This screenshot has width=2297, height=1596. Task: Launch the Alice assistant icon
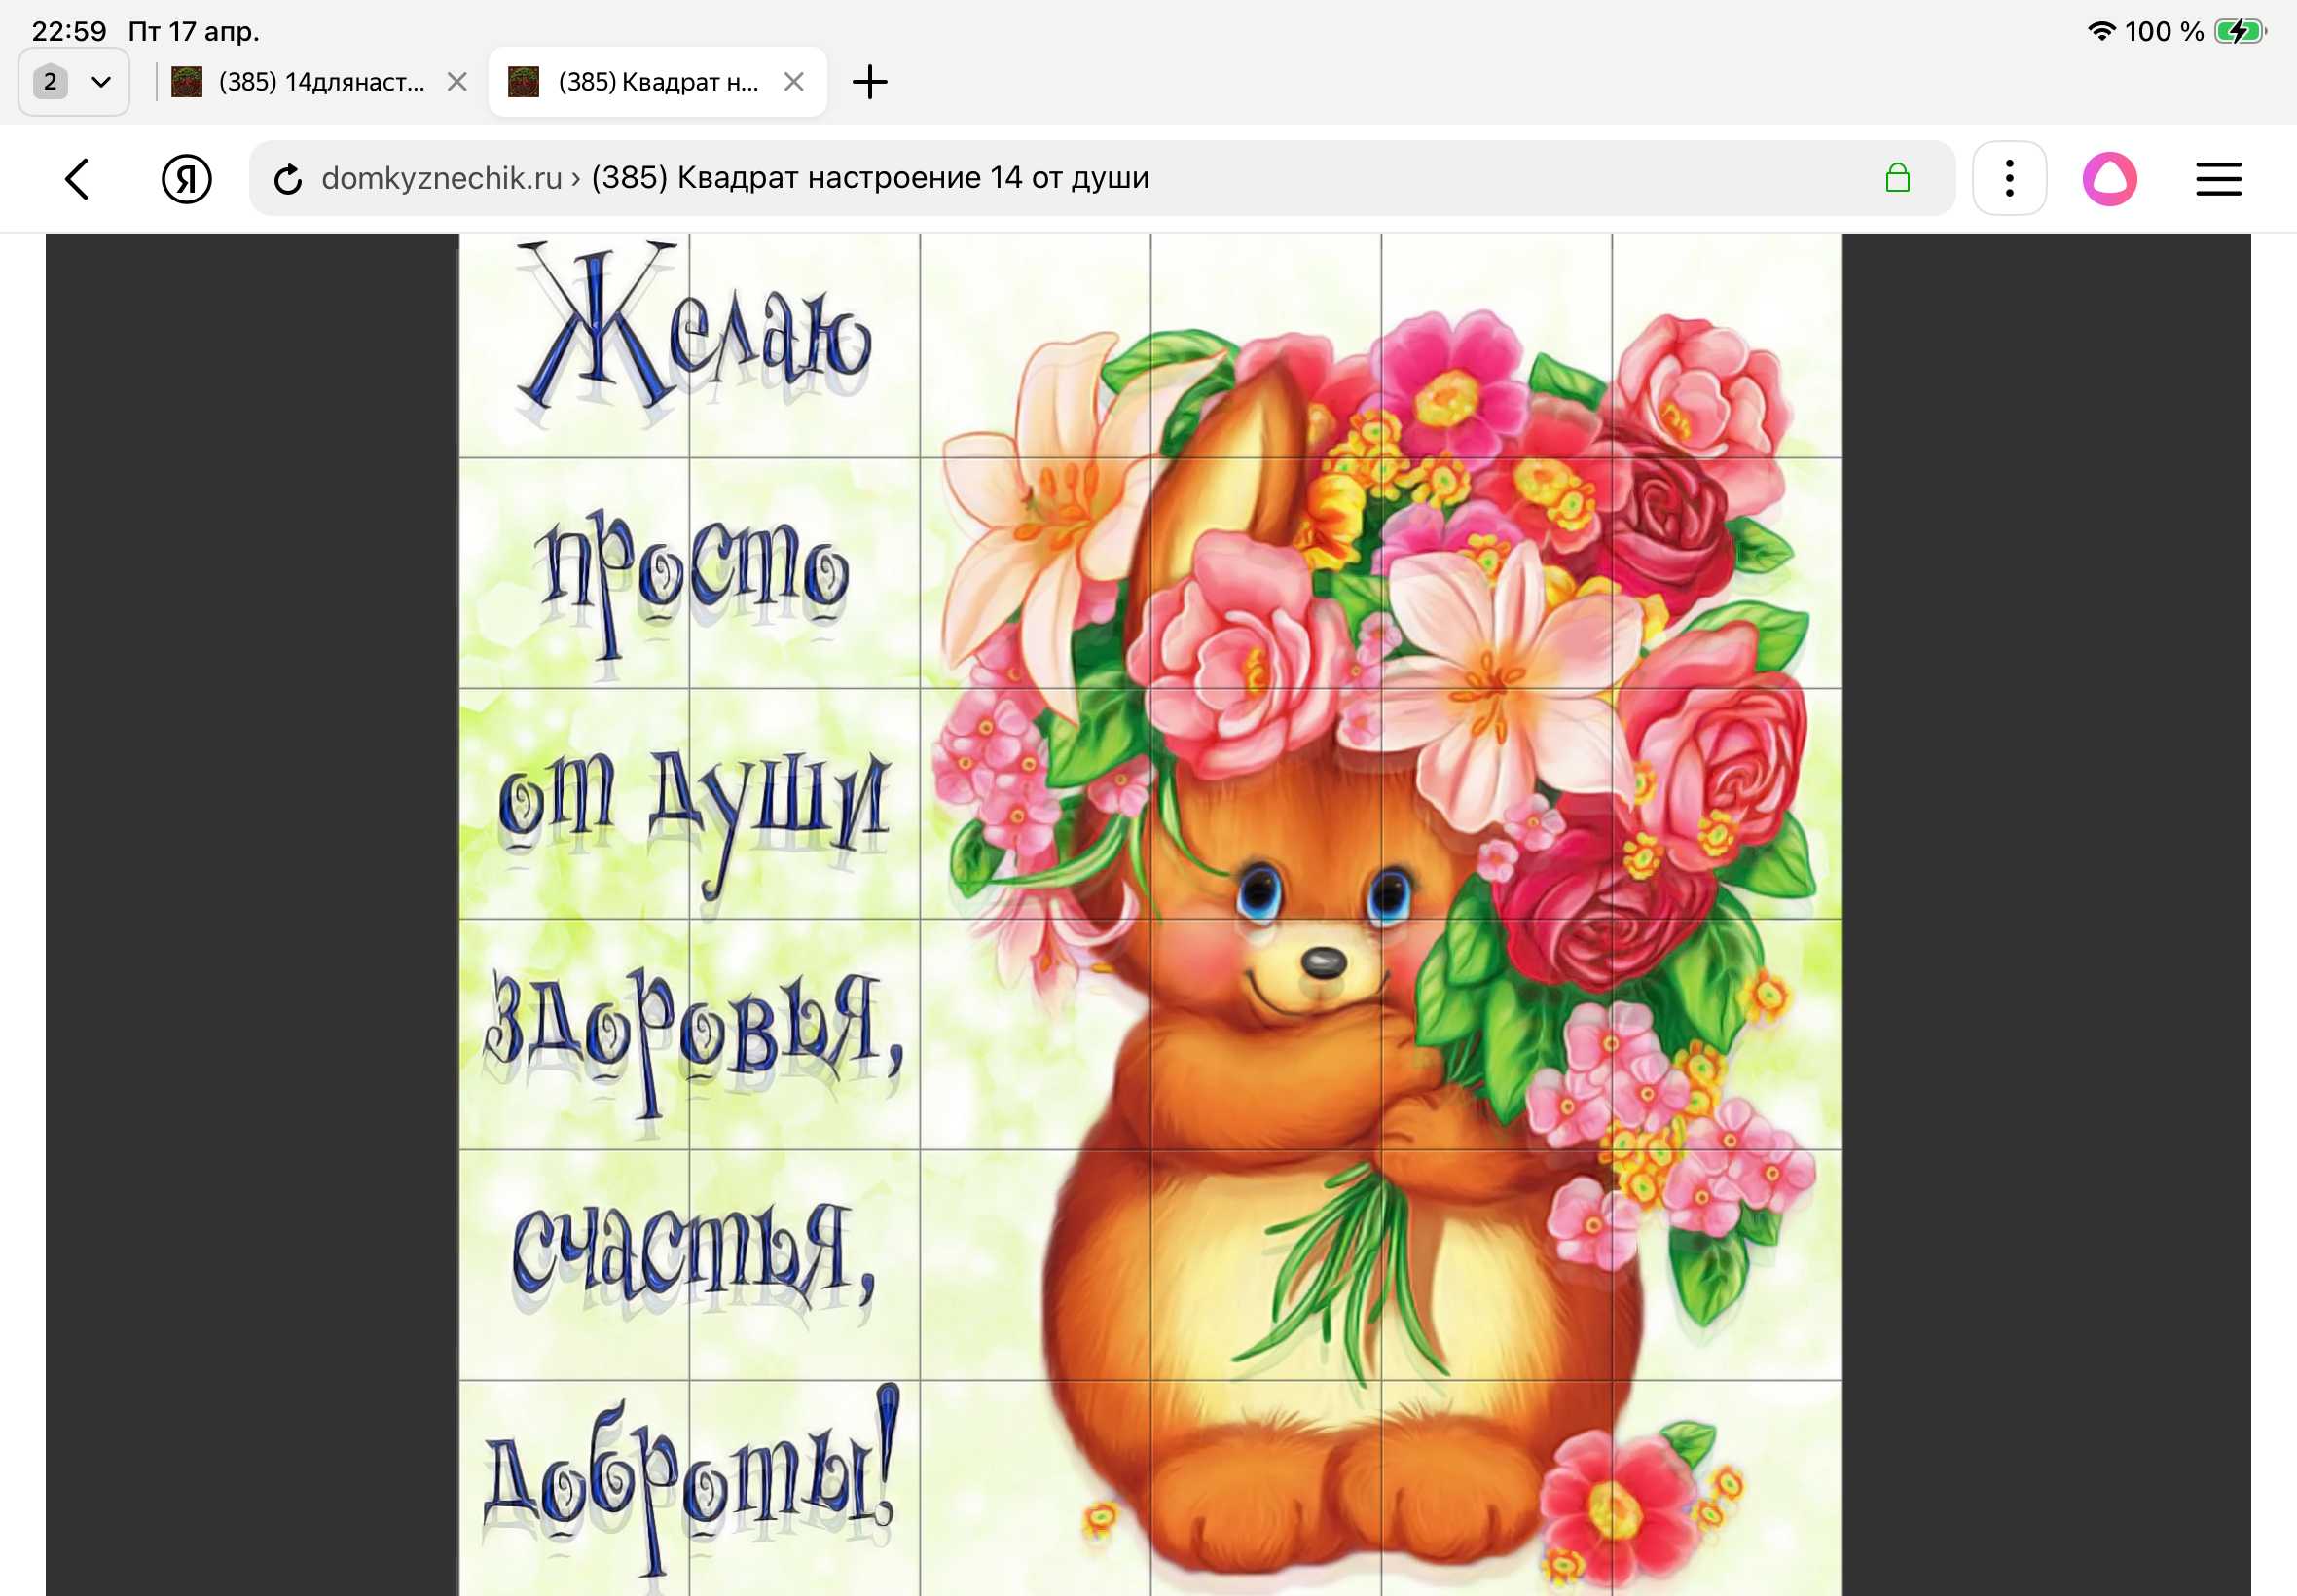coord(2109,179)
